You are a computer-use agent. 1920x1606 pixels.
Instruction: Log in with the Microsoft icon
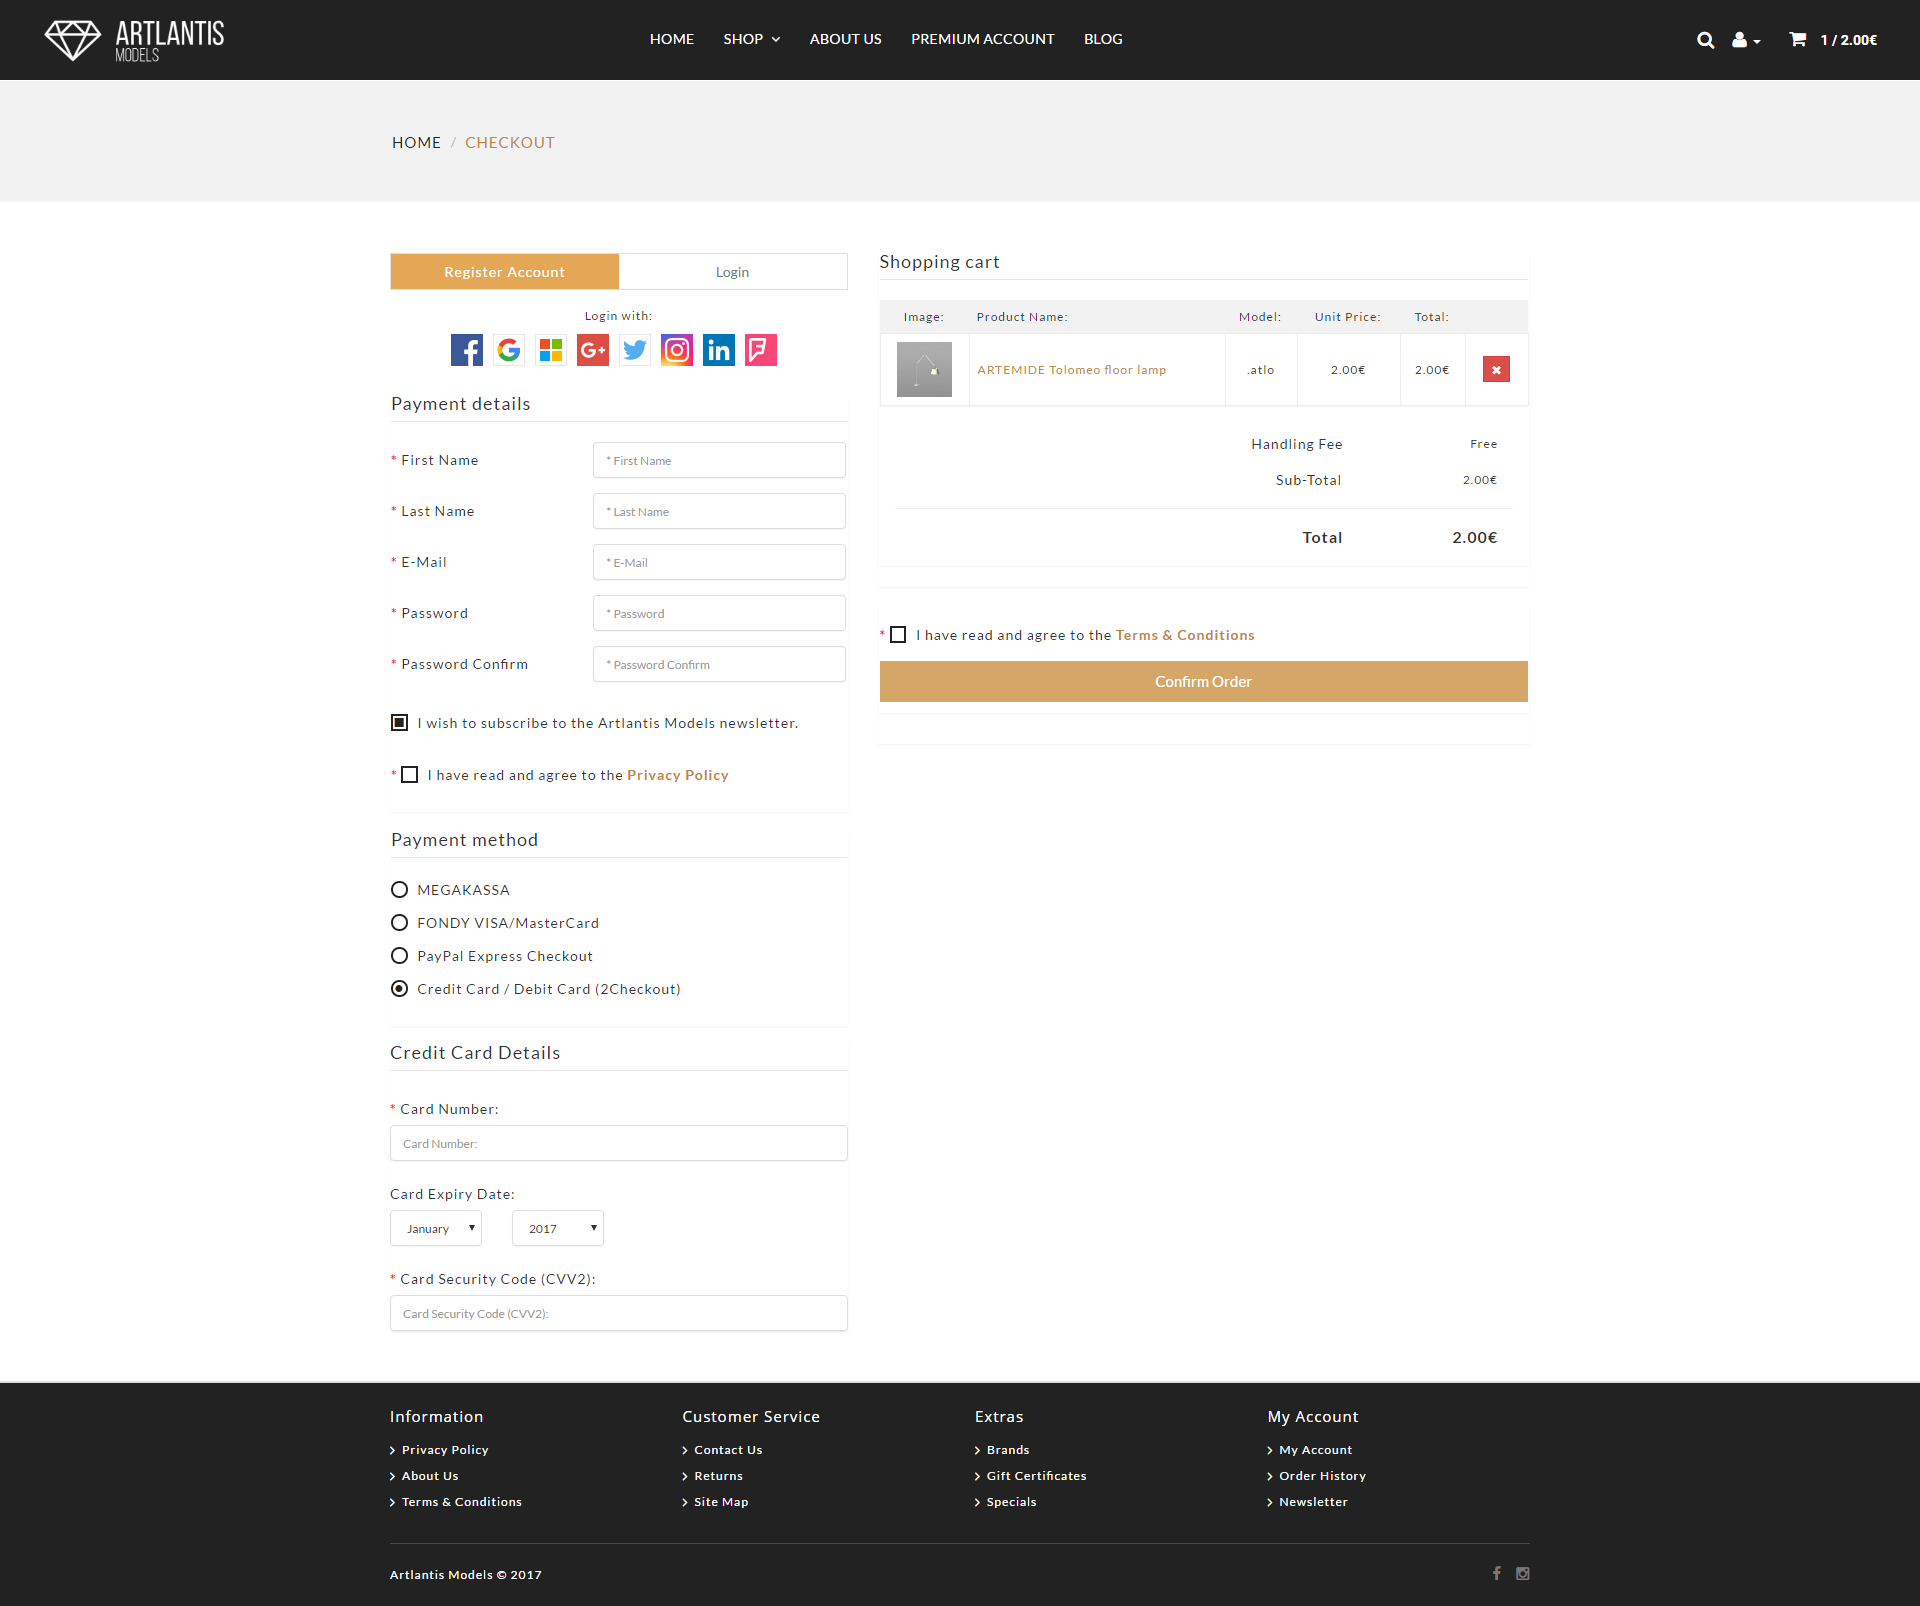[551, 350]
